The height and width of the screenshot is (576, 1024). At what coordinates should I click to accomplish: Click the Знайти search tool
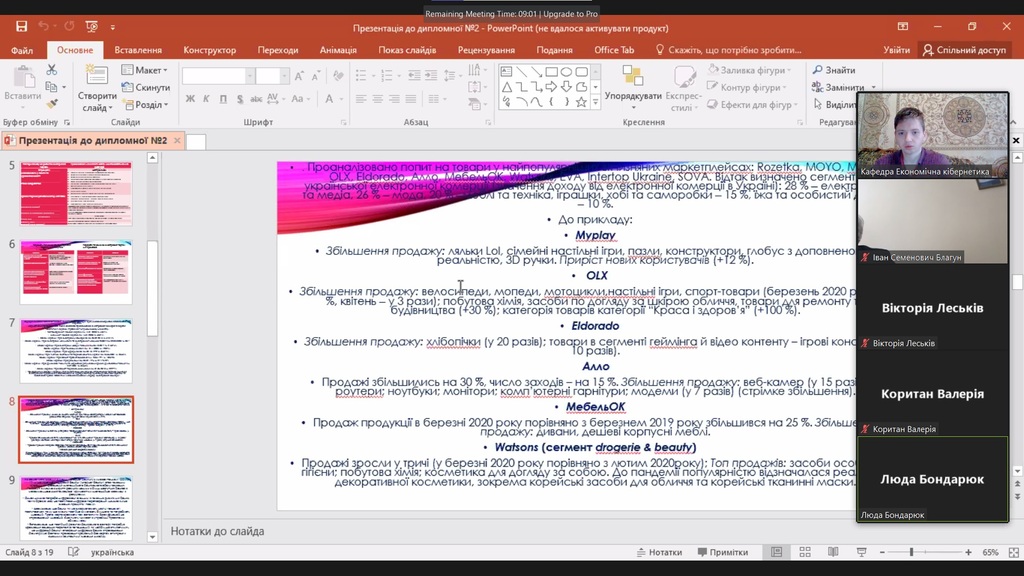pos(833,70)
